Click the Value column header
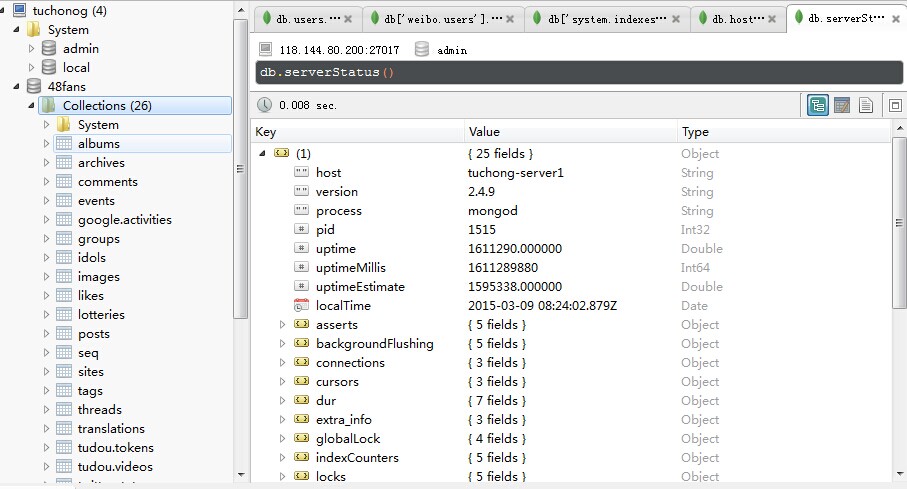This screenshot has width=907, height=489. (x=484, y=132)
